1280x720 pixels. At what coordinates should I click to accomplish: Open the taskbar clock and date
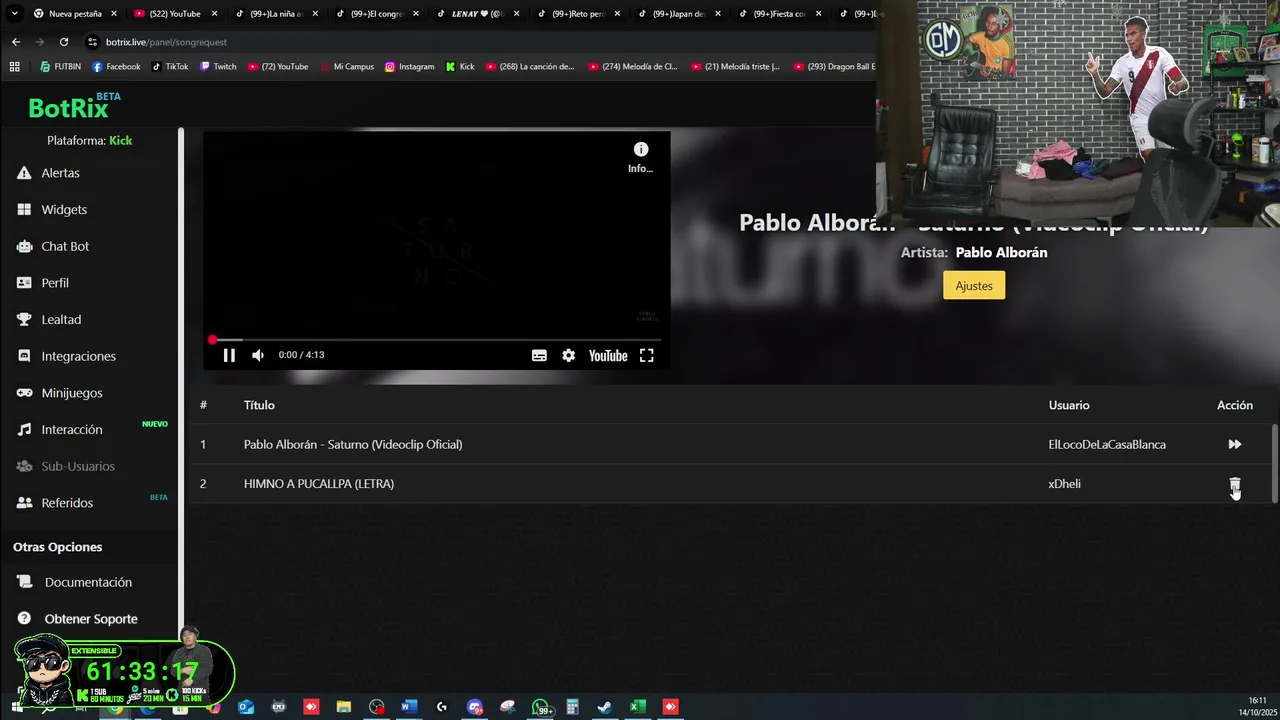point(1256,706)
